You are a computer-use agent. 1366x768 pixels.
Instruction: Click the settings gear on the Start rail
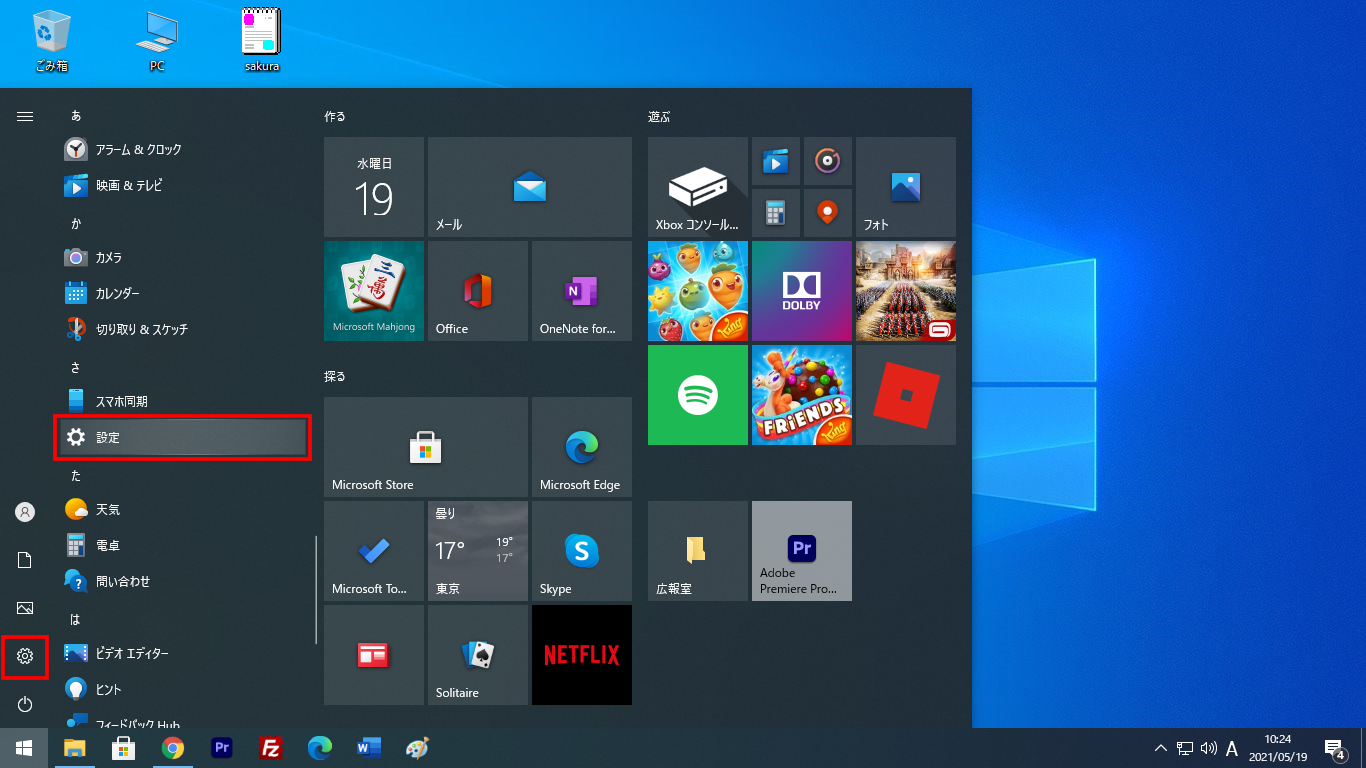(x=25, y=656)
